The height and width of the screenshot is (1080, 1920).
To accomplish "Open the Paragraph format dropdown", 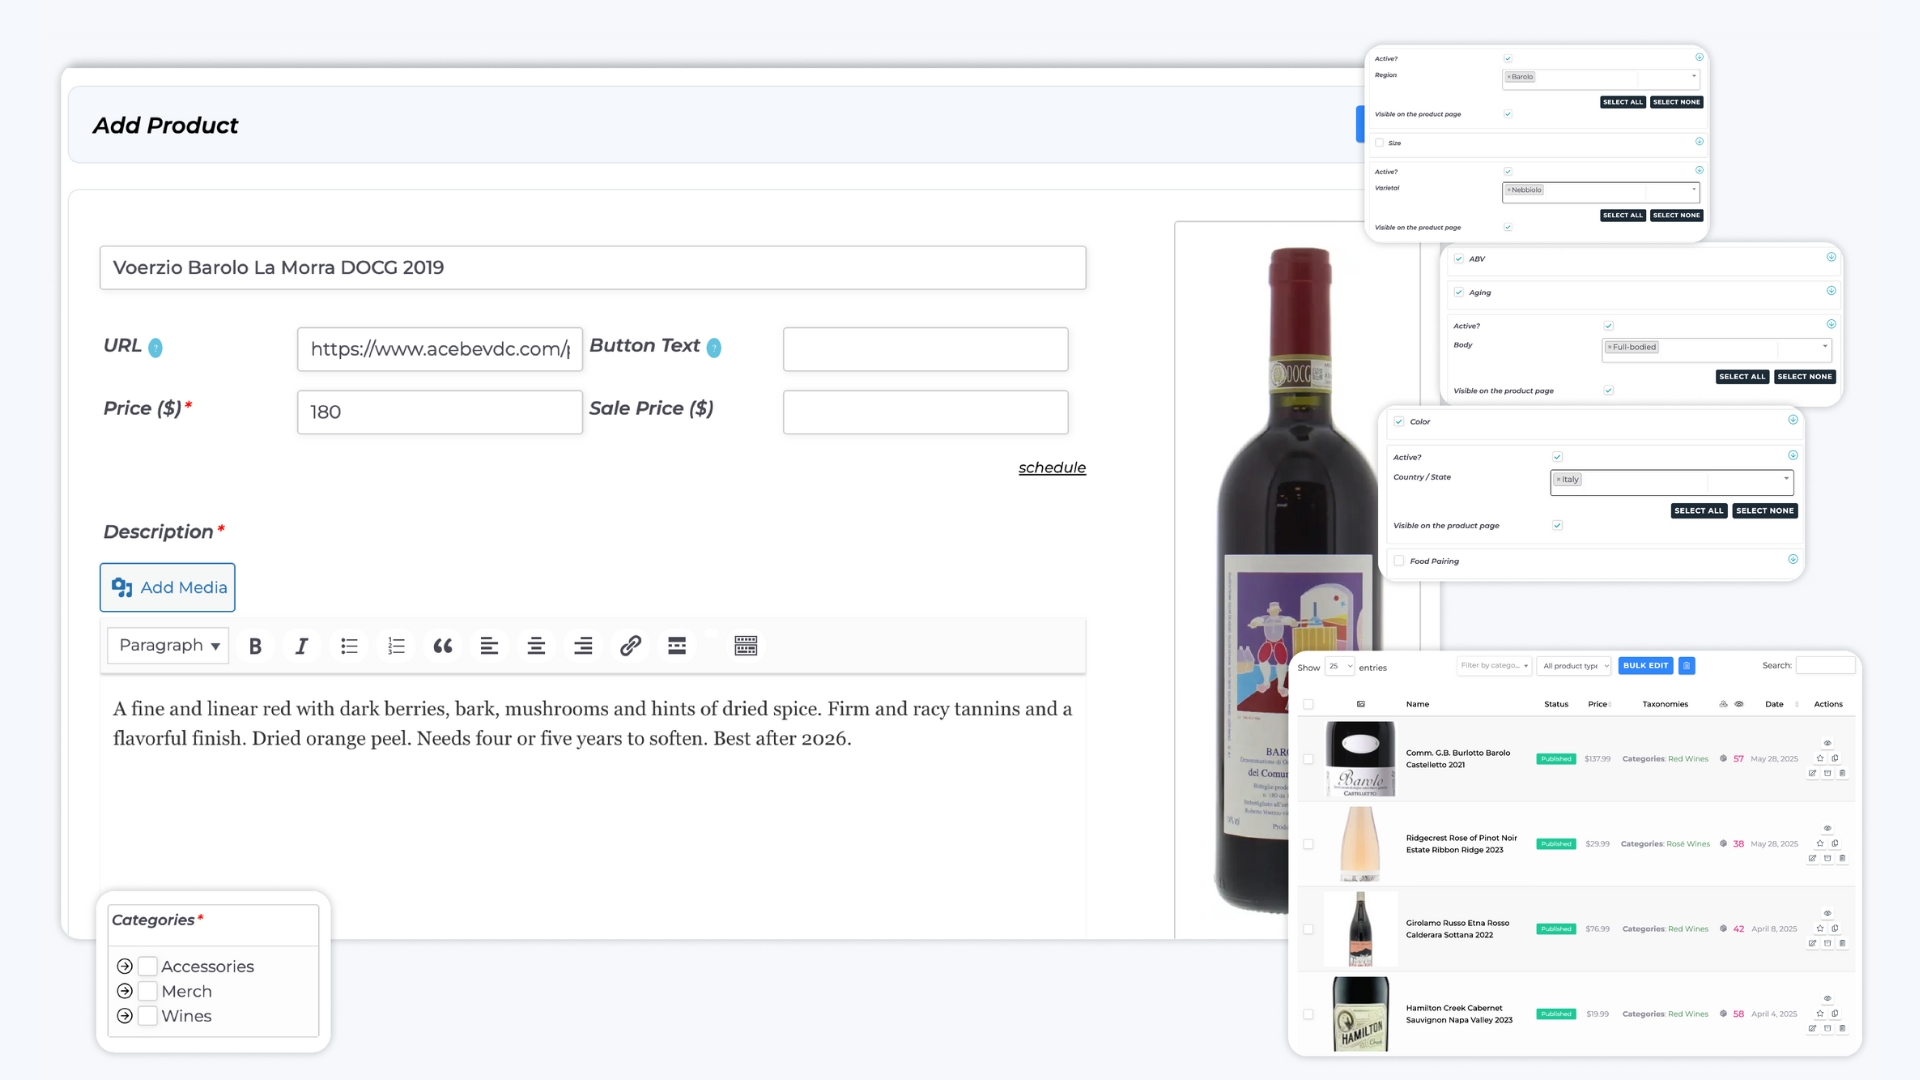I will click(x=168, y=646).
